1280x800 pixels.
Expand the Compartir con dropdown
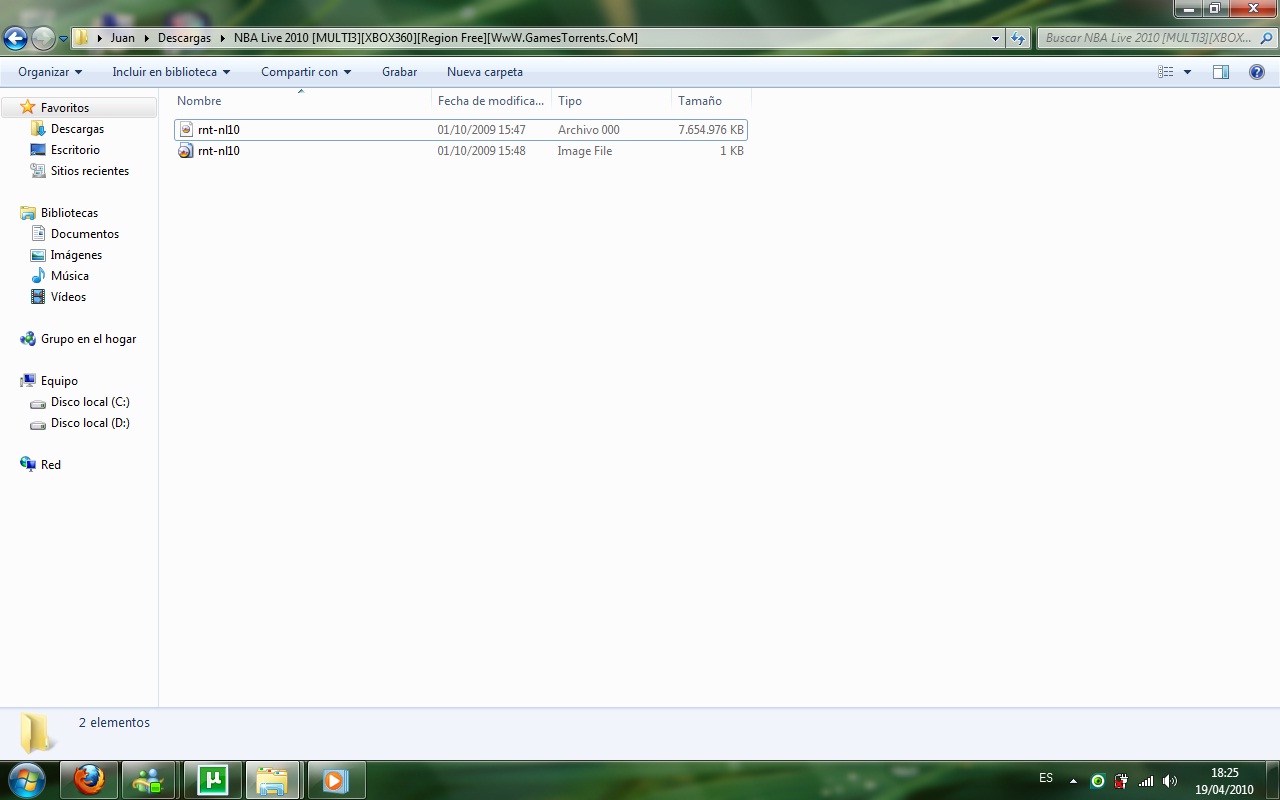[x=306, y=72]
